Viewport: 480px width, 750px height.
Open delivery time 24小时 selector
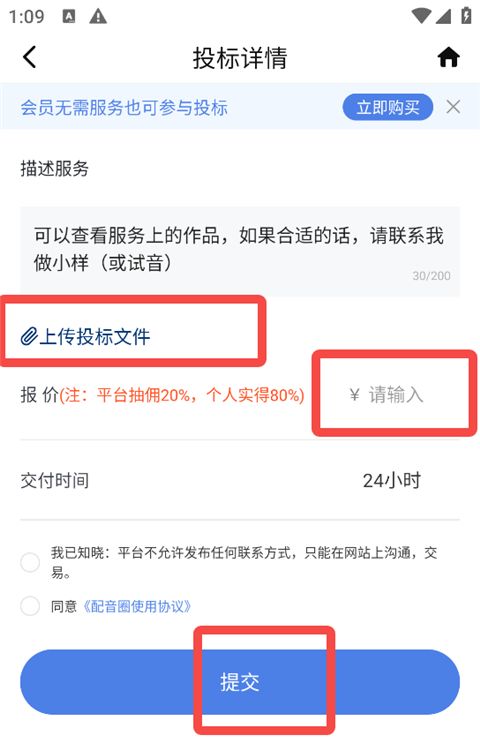[x=392, y=481]
